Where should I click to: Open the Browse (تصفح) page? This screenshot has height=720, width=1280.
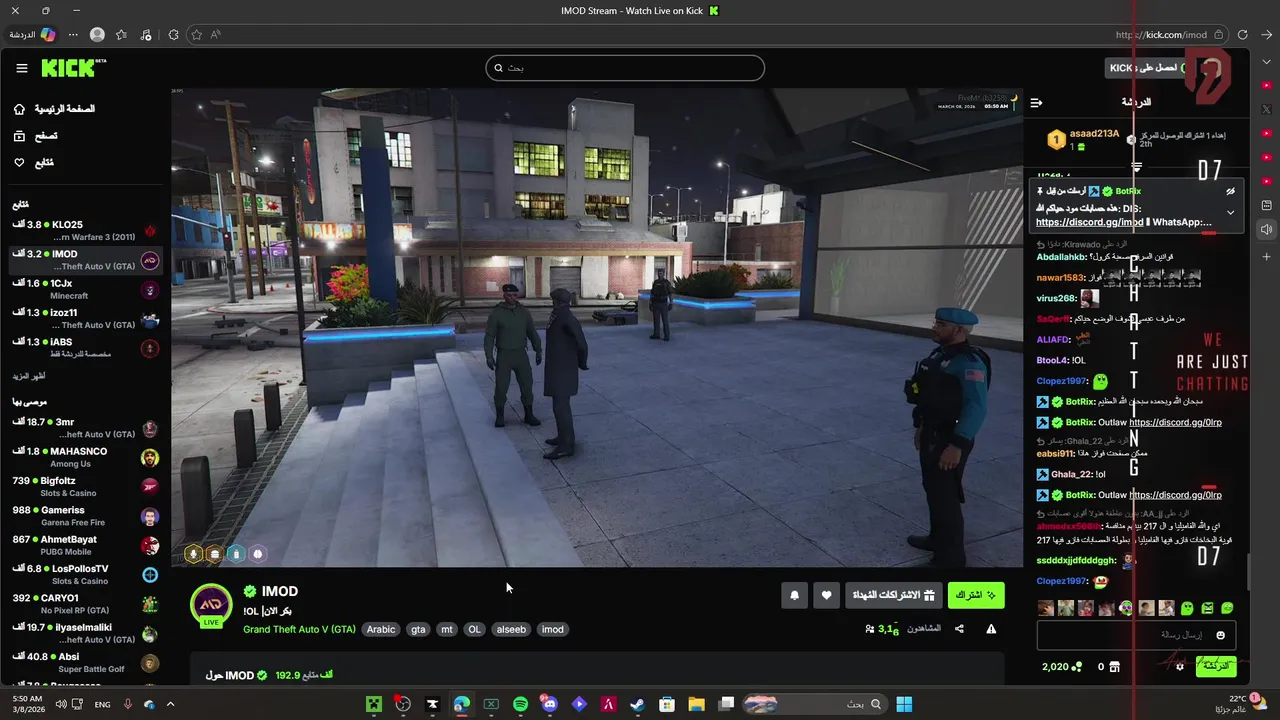tap(36, 136)
